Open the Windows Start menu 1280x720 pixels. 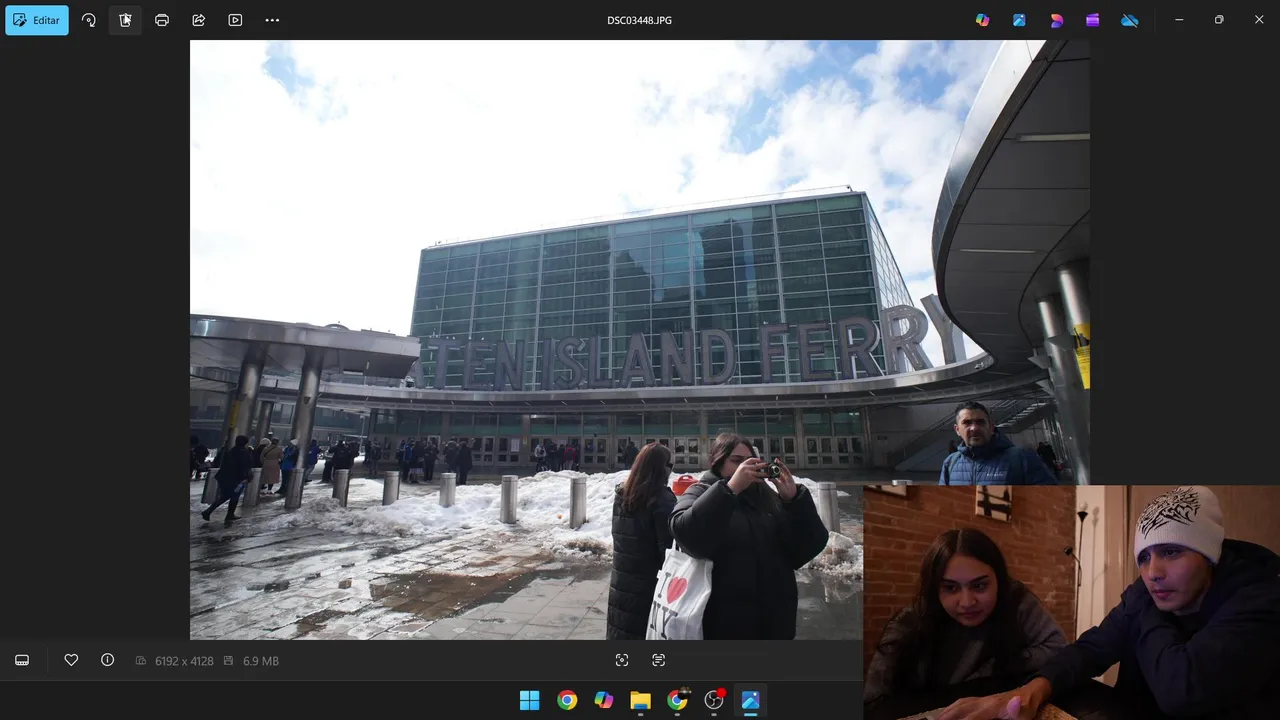(530, 700)
